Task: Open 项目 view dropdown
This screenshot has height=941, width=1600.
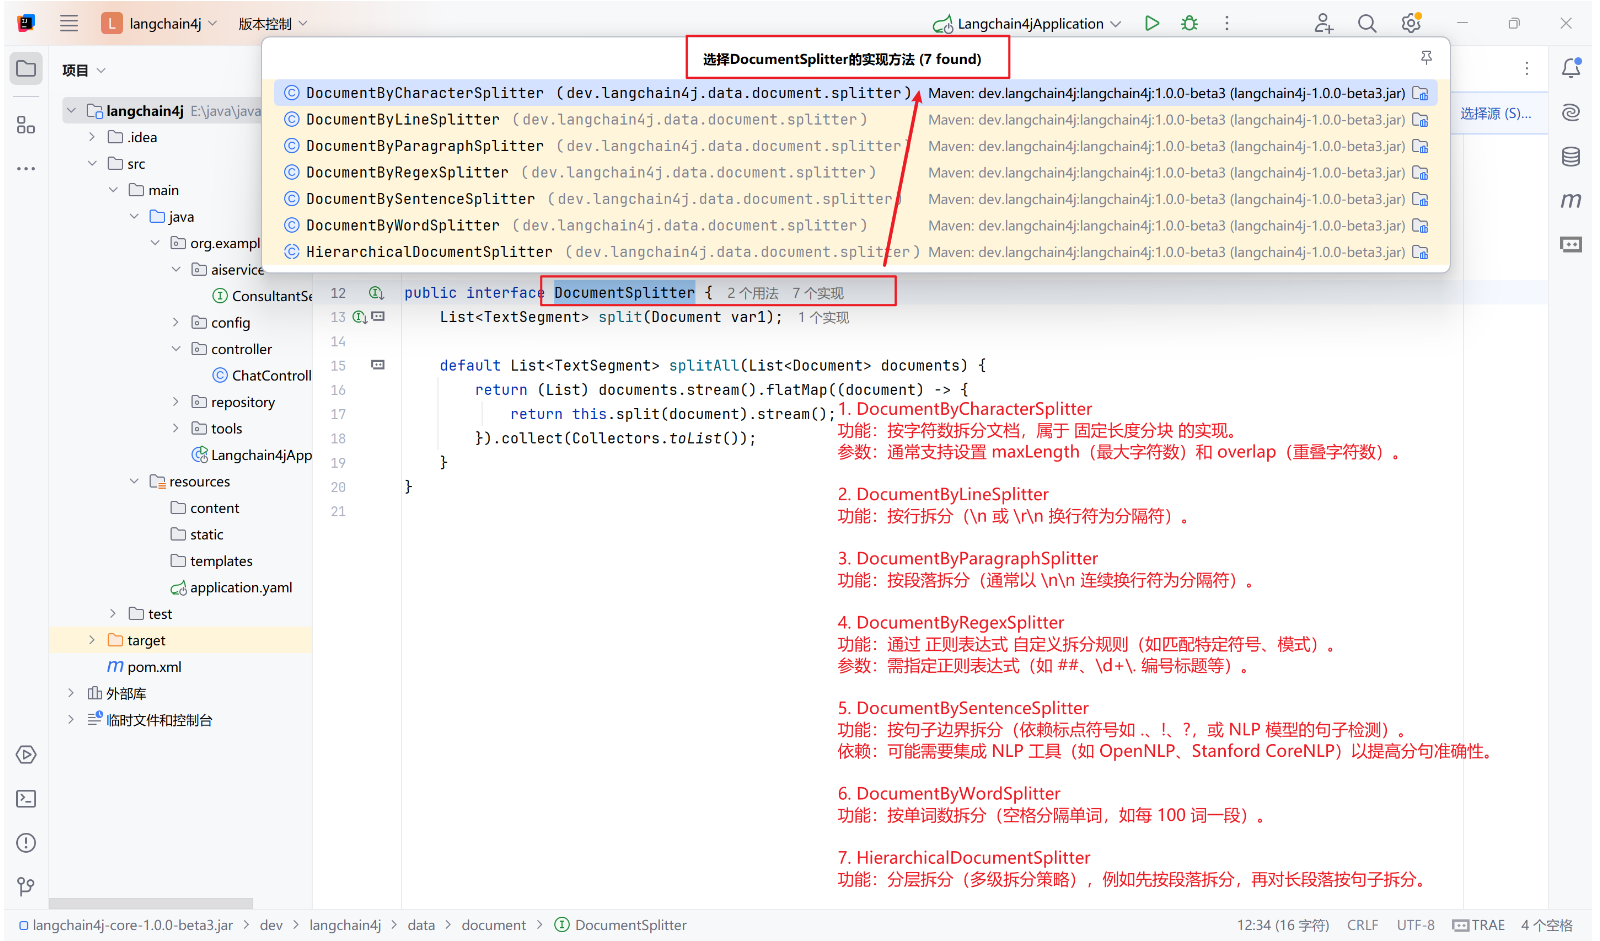Action: [x=84, y=70]
